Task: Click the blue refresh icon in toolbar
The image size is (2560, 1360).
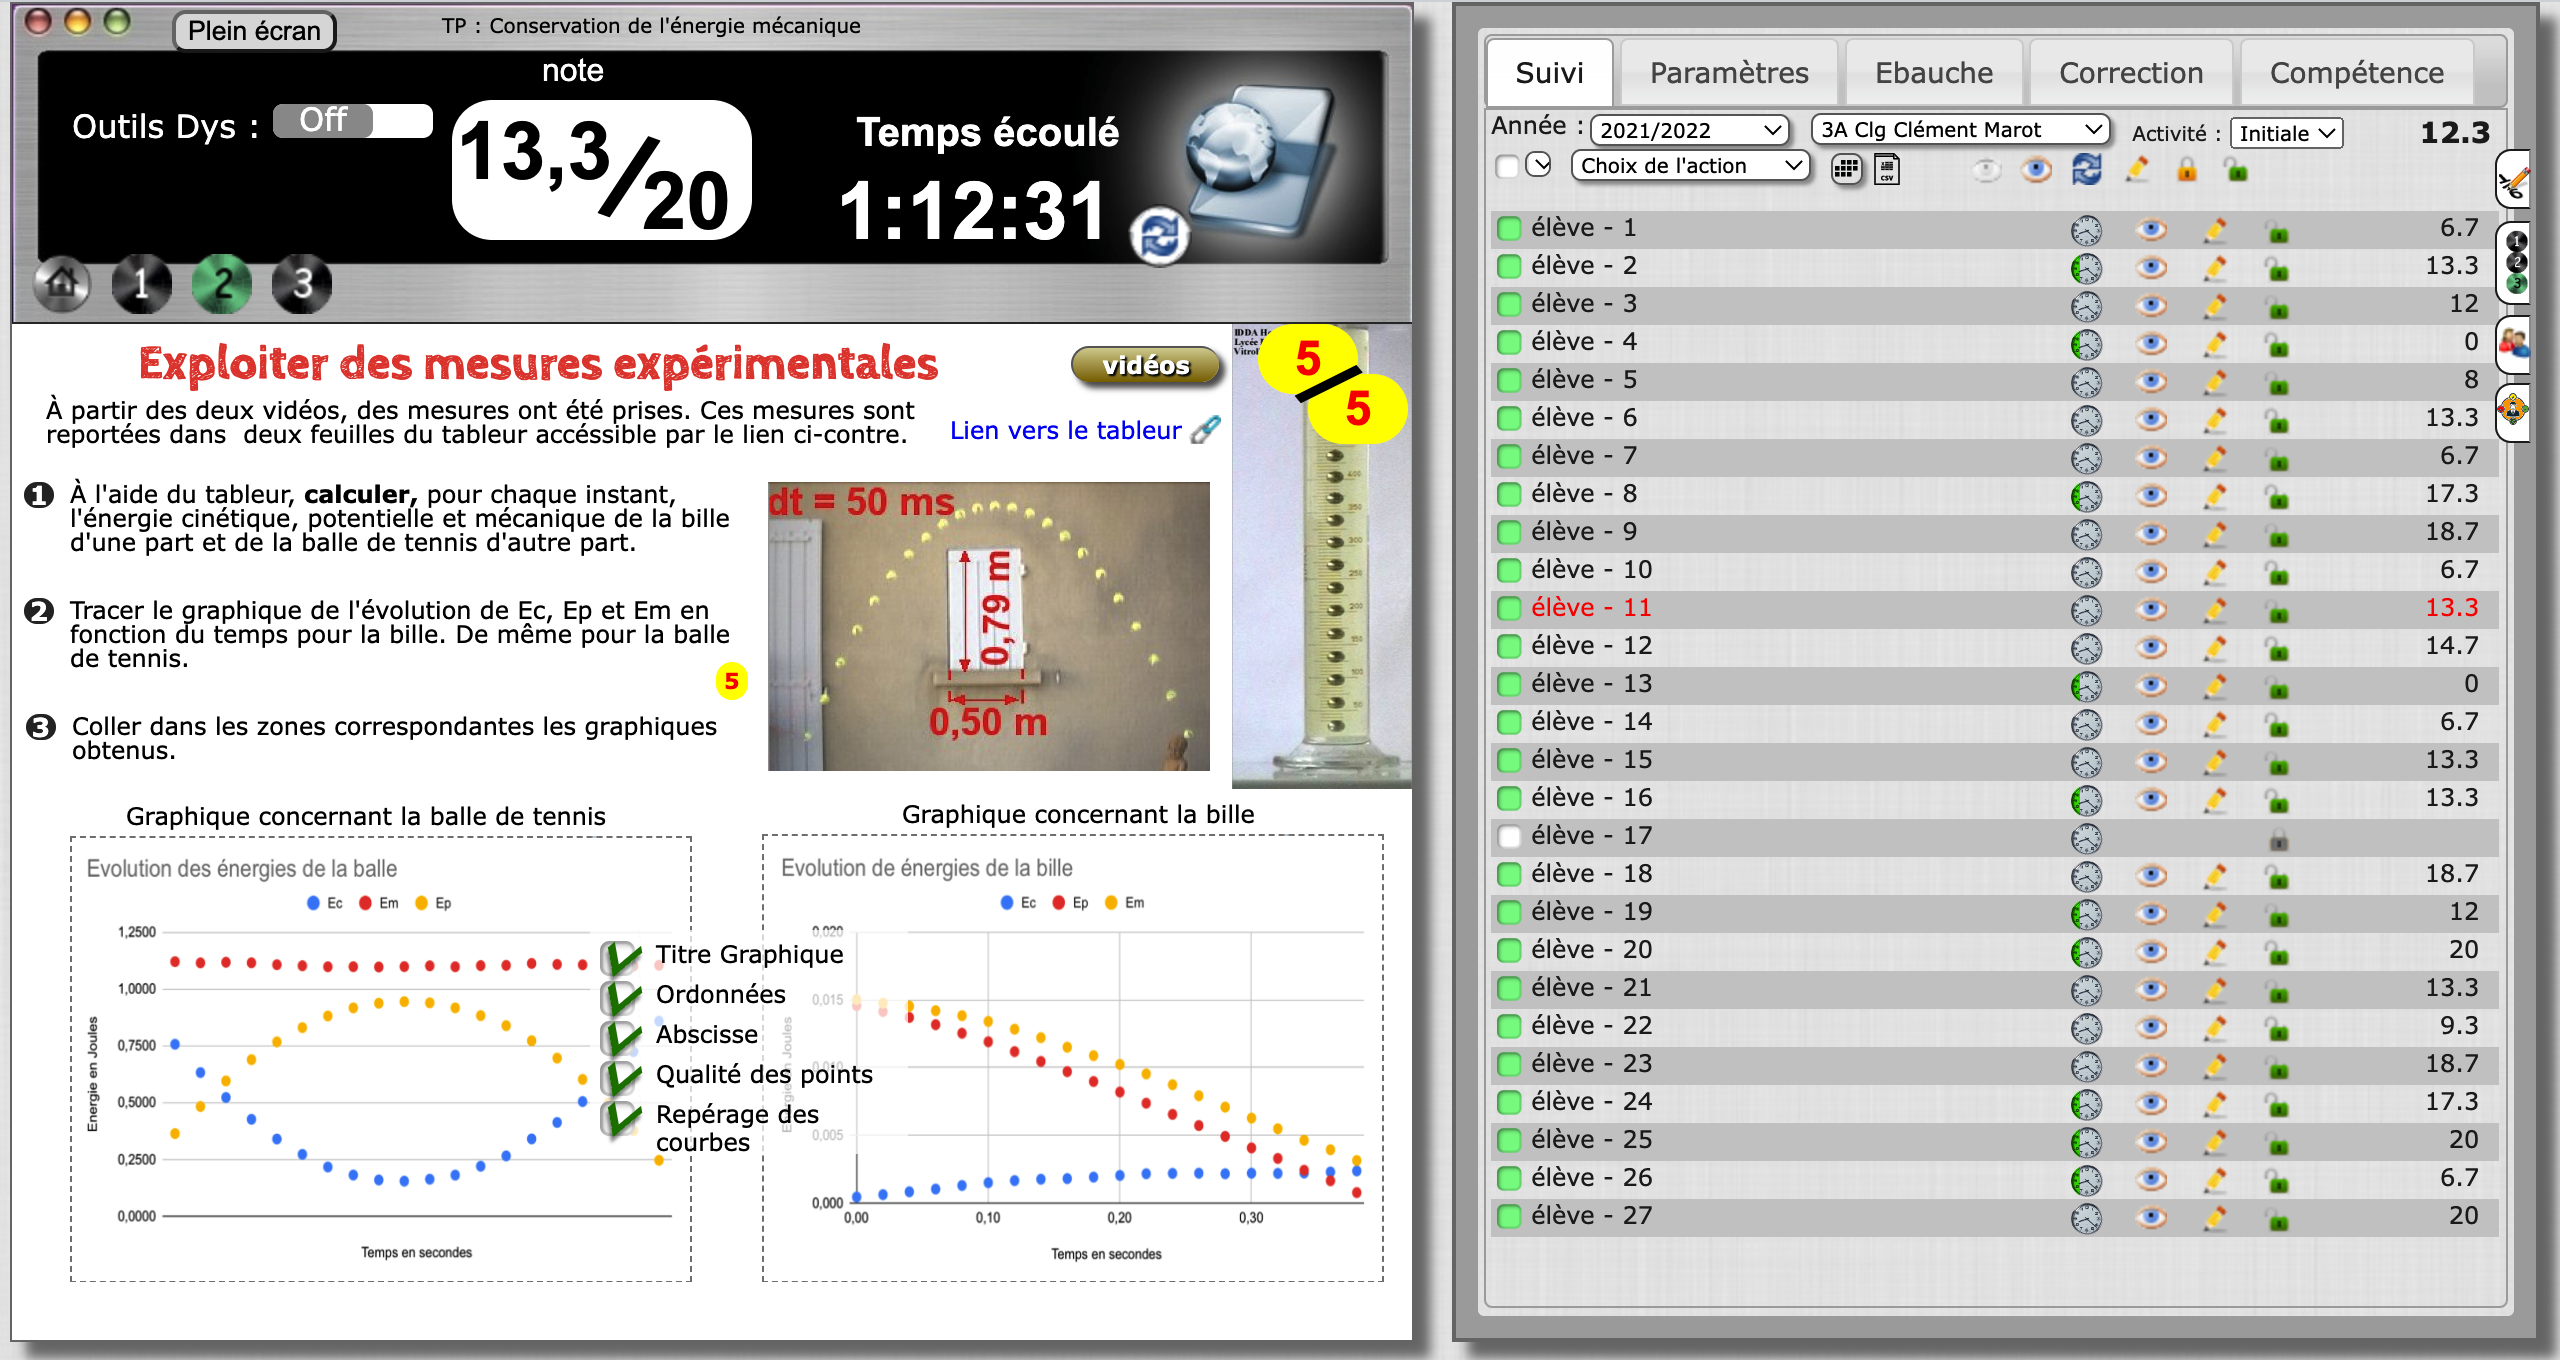Action: tap(2086, 169)
